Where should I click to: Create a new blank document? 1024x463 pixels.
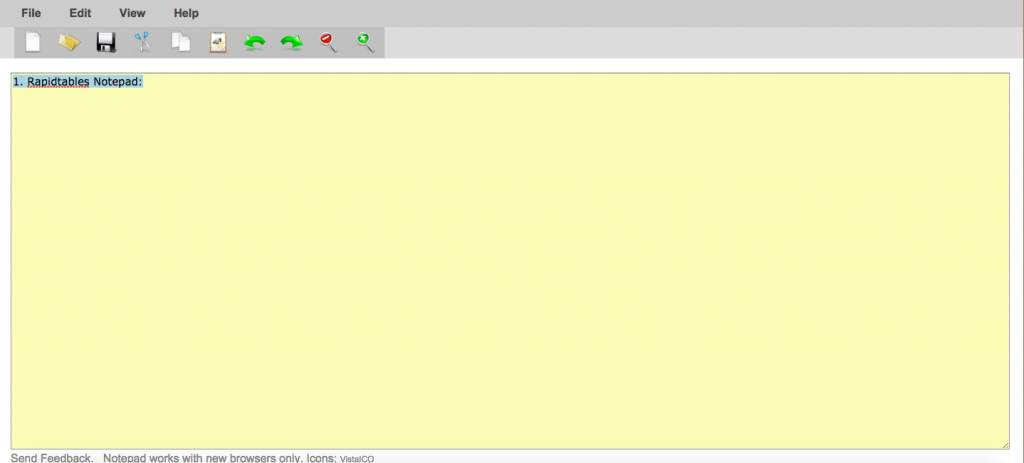click(33, 42)
